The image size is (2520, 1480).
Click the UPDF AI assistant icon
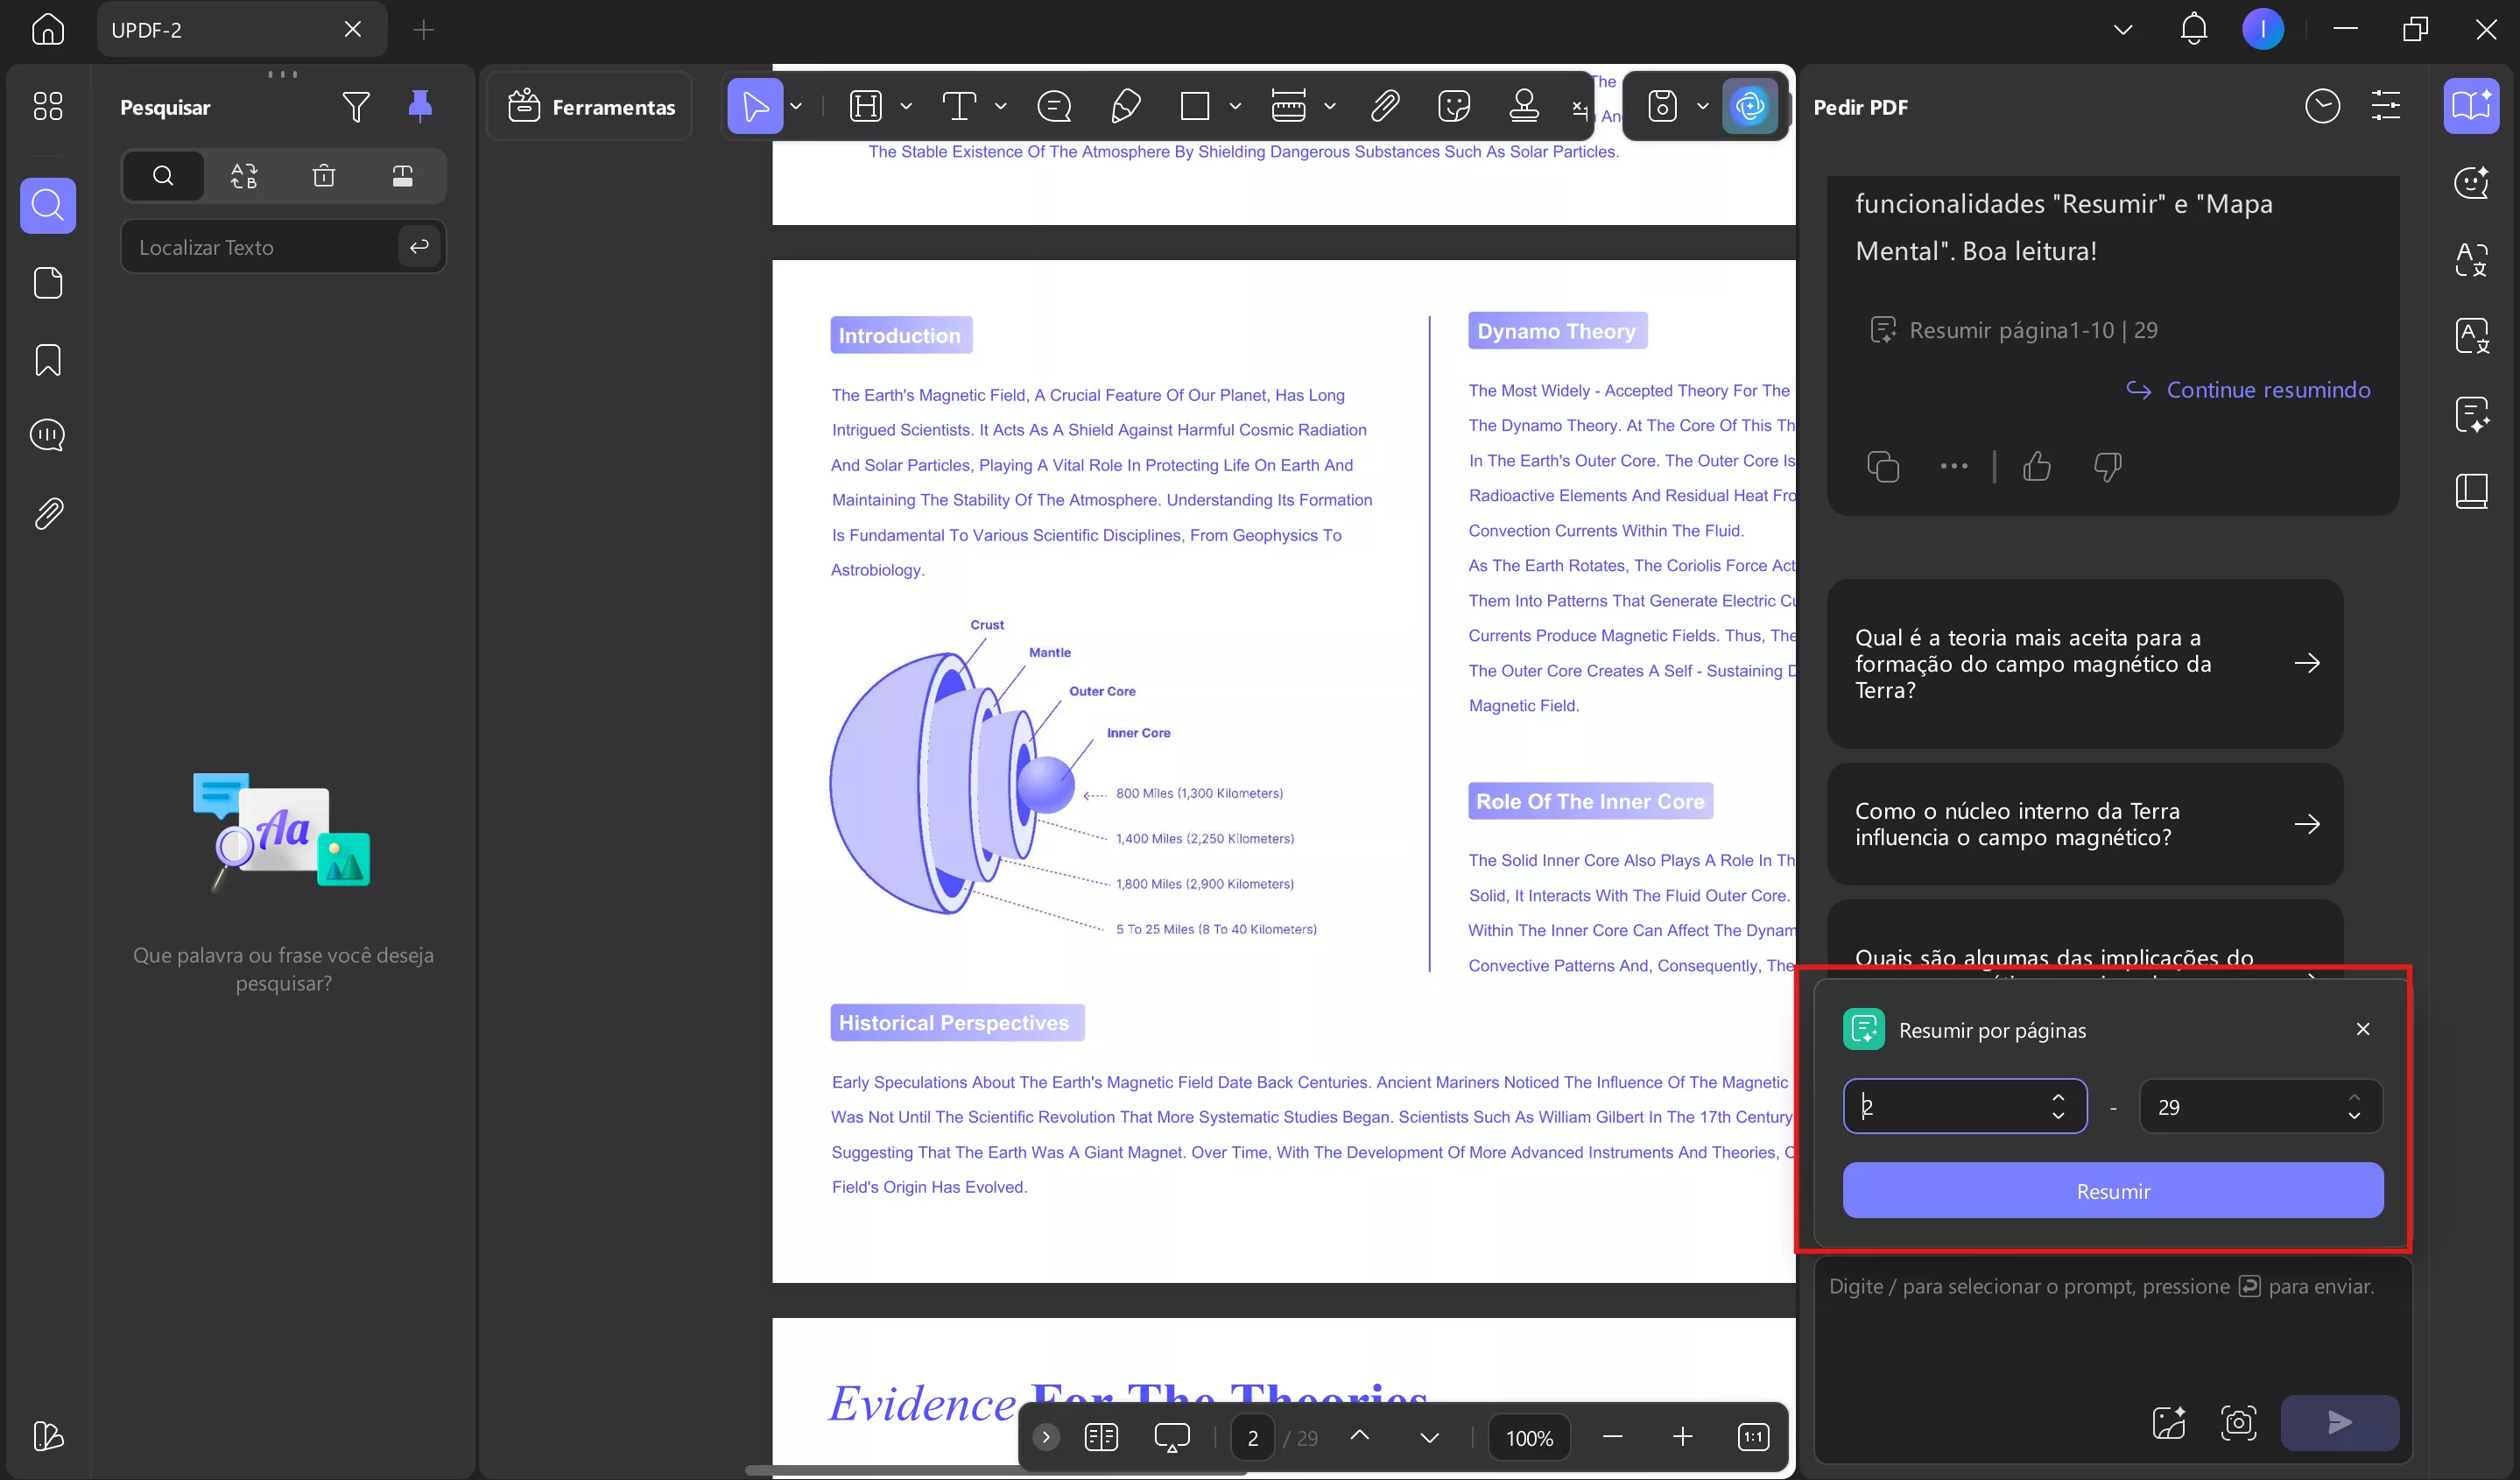click(x=1749, y=106)
